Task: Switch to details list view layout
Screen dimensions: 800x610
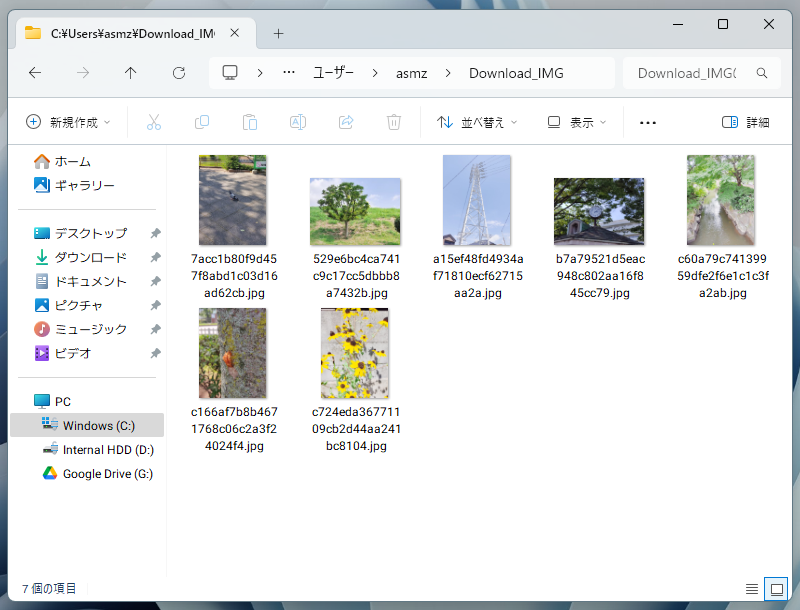Action: click(752, 588)
